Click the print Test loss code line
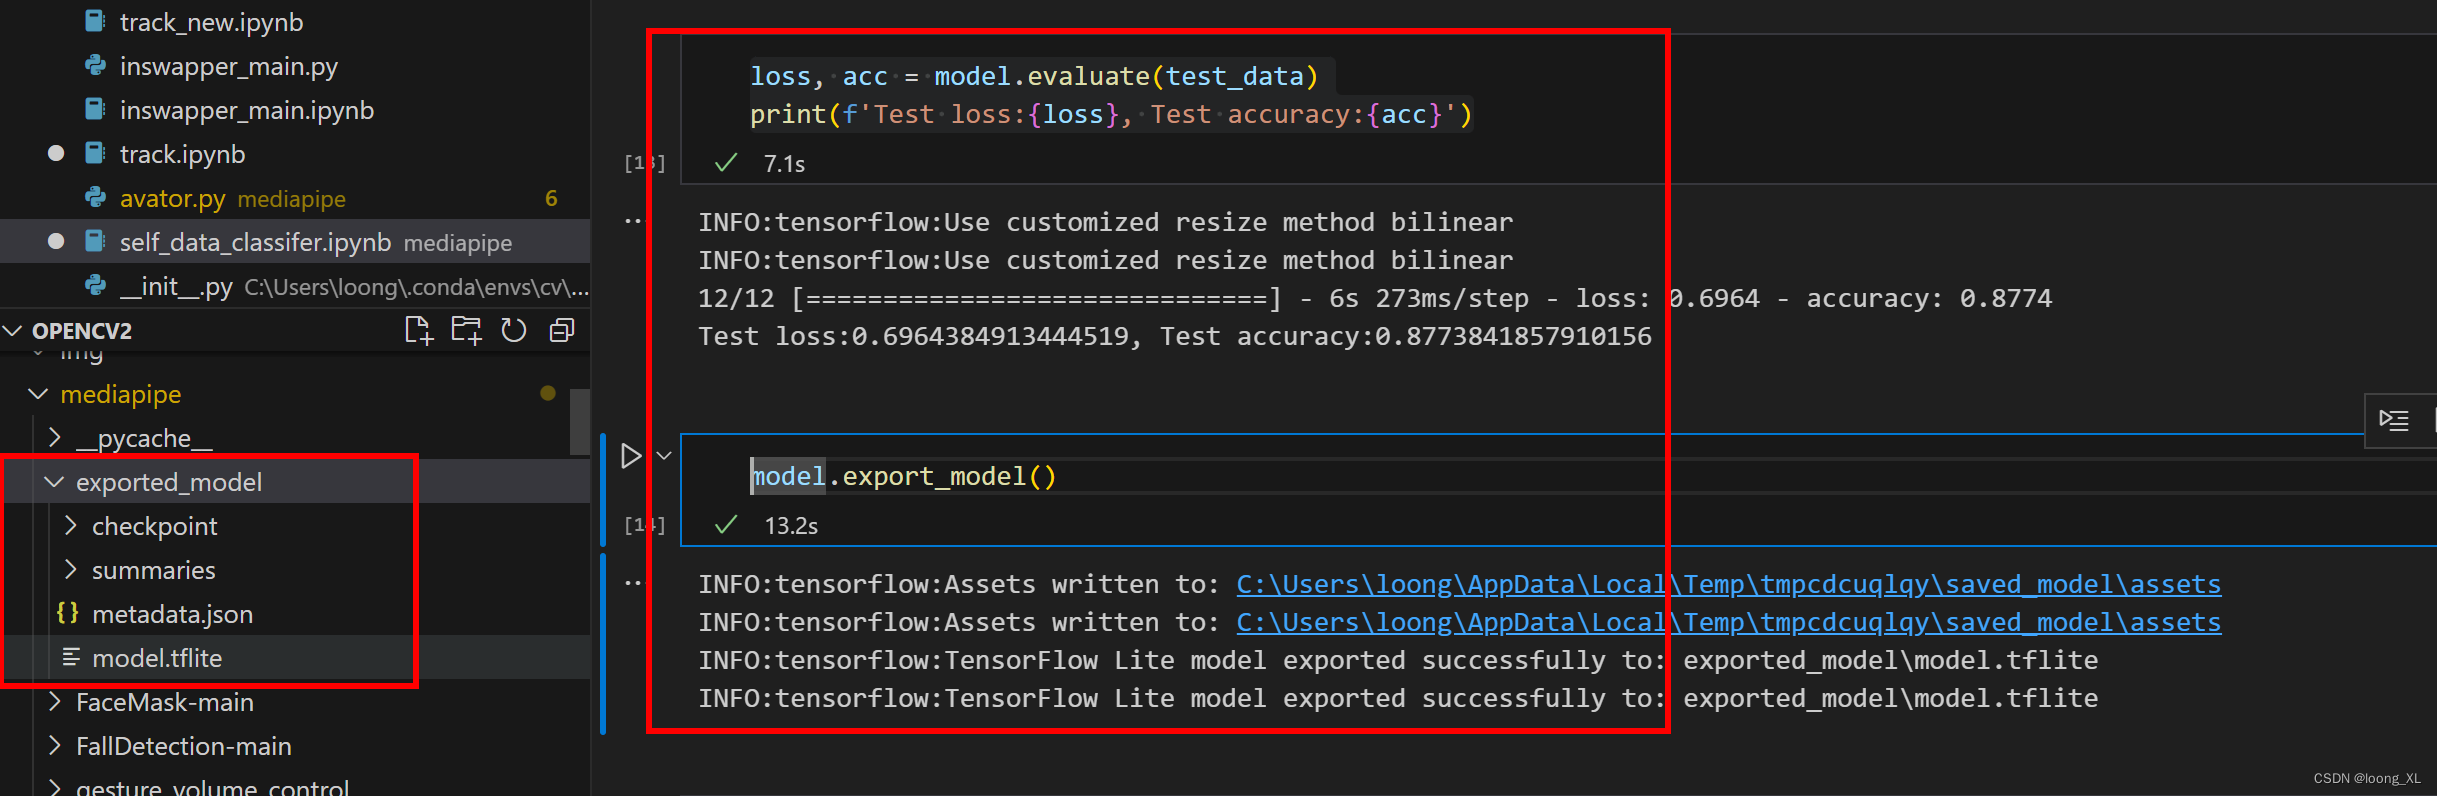 tap(1111, 114)
